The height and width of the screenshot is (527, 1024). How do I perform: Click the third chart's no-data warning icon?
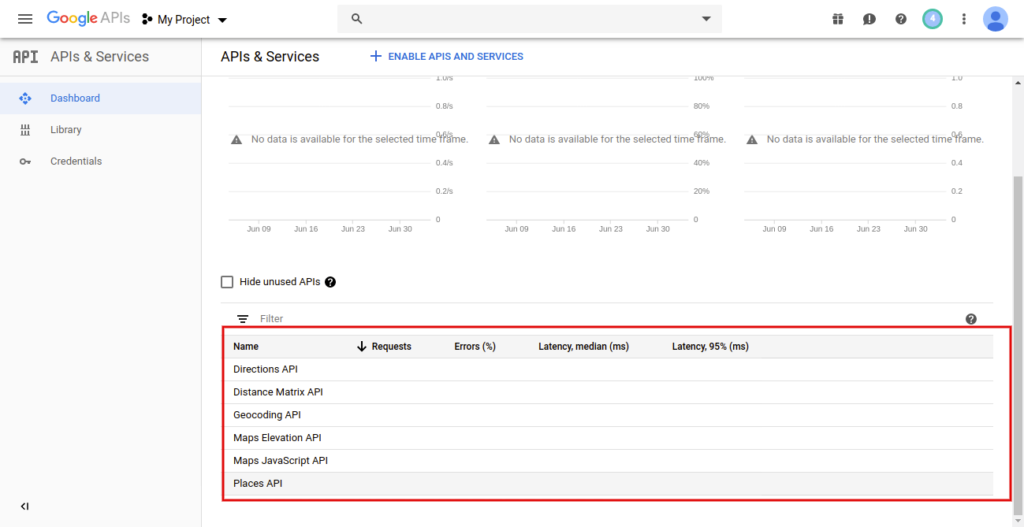point(752,140)
